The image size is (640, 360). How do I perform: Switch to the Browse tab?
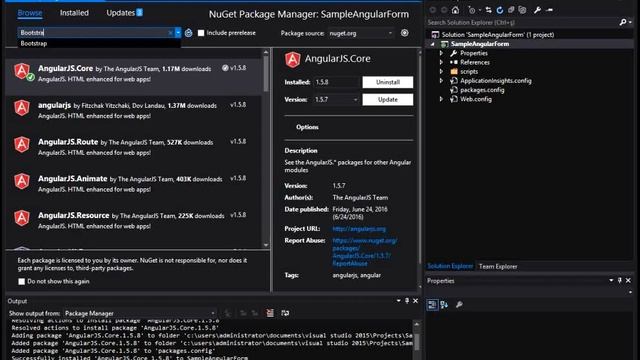click(x=30, y=13)
